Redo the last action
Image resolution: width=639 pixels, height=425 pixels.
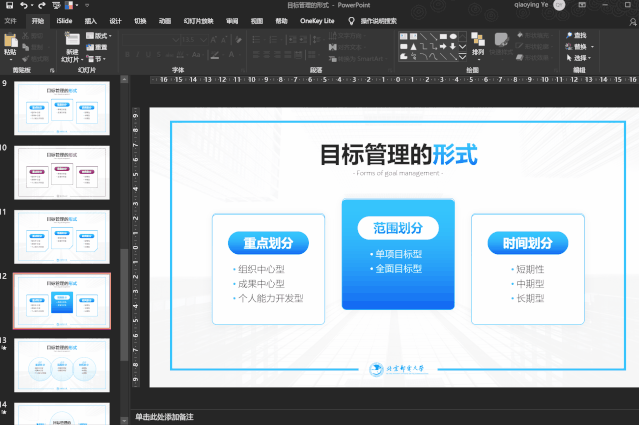[42, 5]
